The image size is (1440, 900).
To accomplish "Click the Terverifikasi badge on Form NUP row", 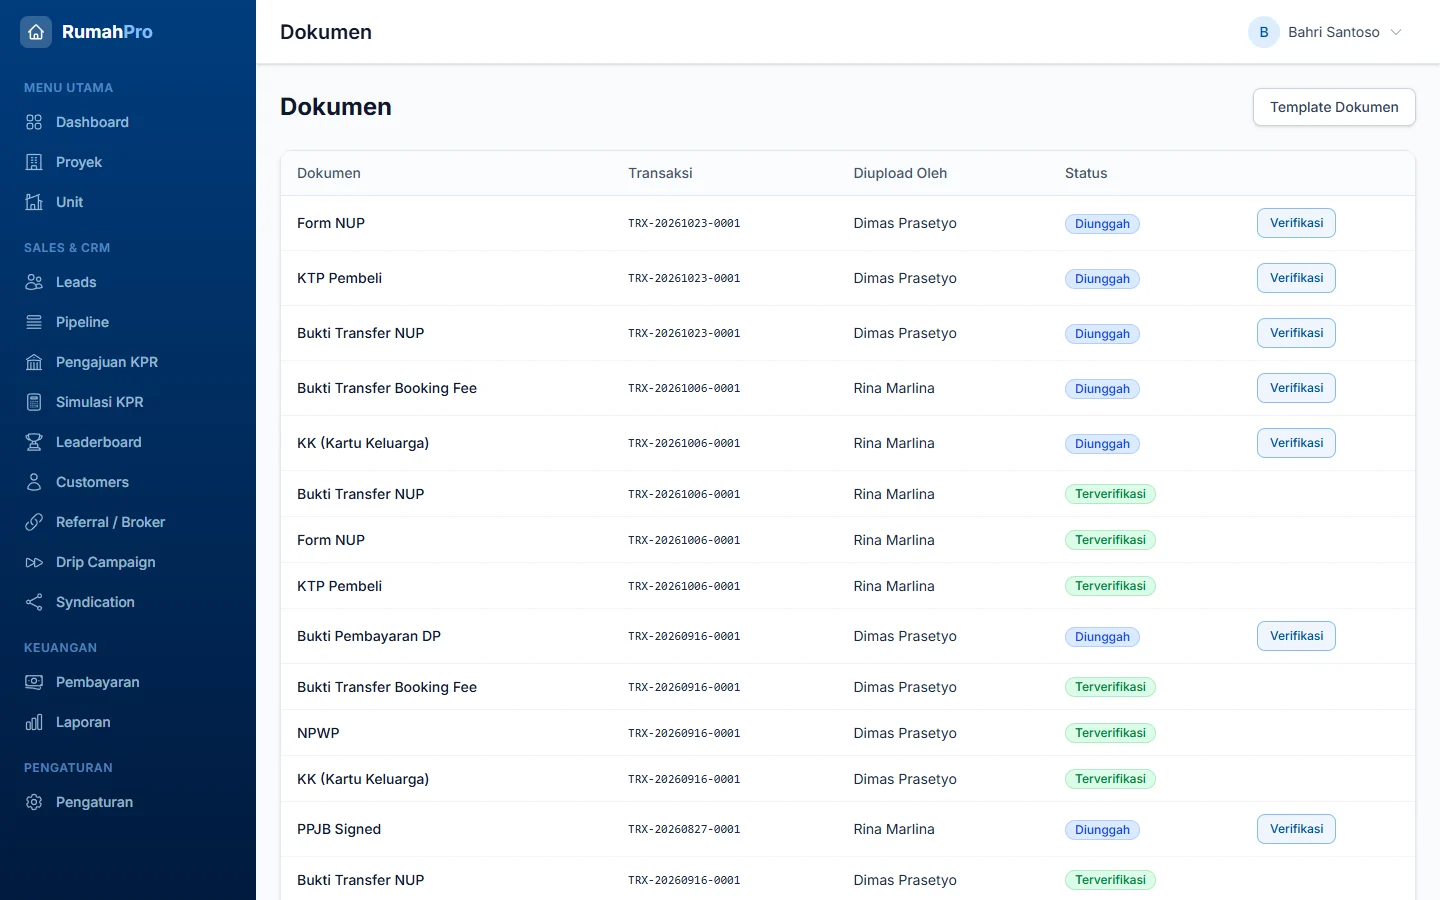I will [1110, 540].
